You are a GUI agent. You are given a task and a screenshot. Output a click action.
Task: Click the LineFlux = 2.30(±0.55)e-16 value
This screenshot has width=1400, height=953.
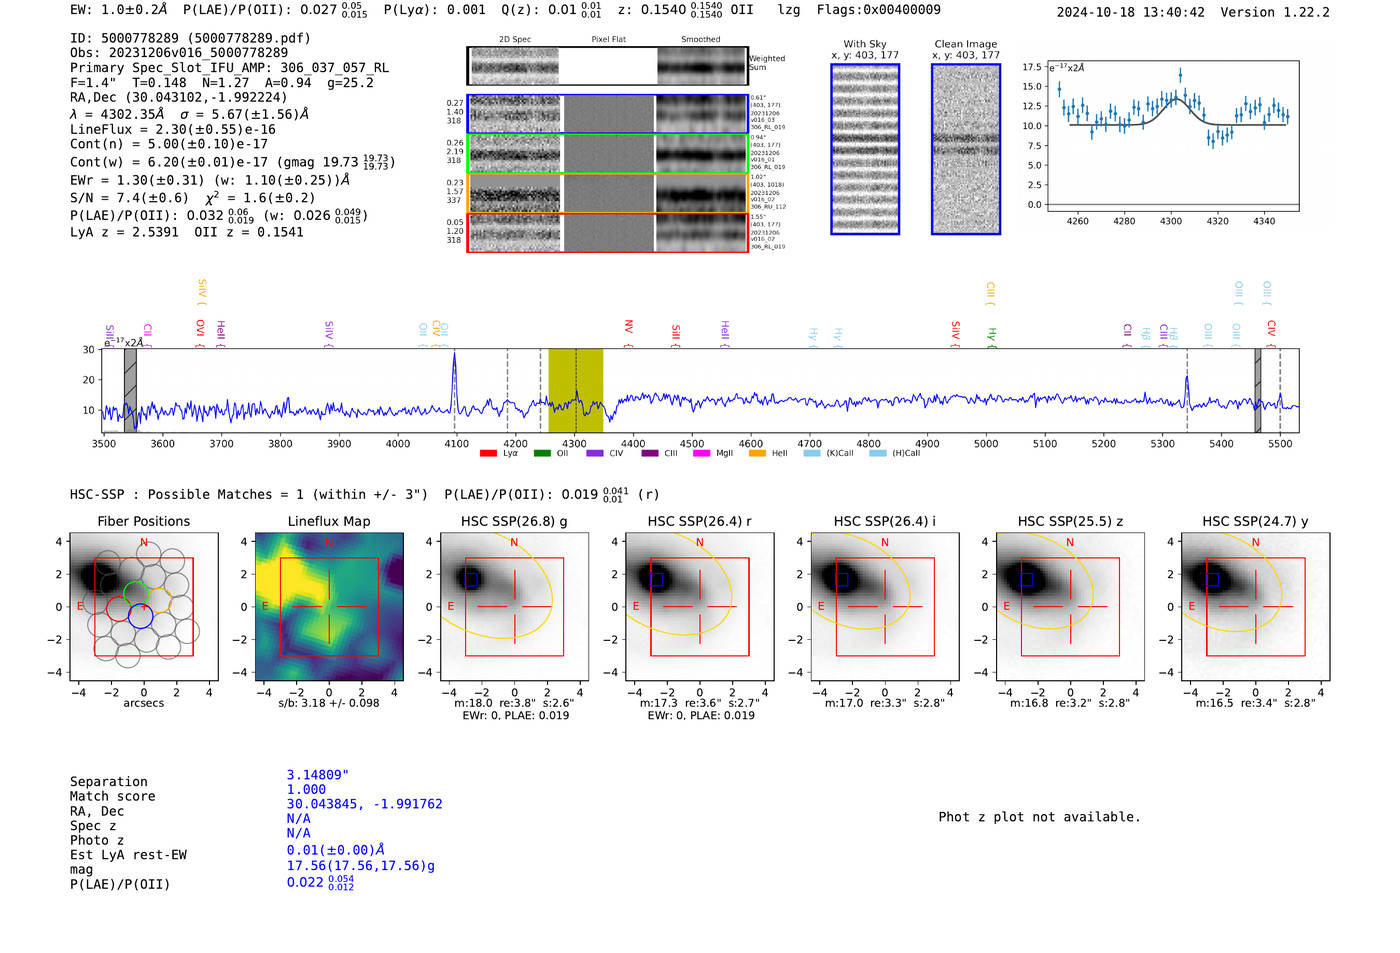point(173,129)
